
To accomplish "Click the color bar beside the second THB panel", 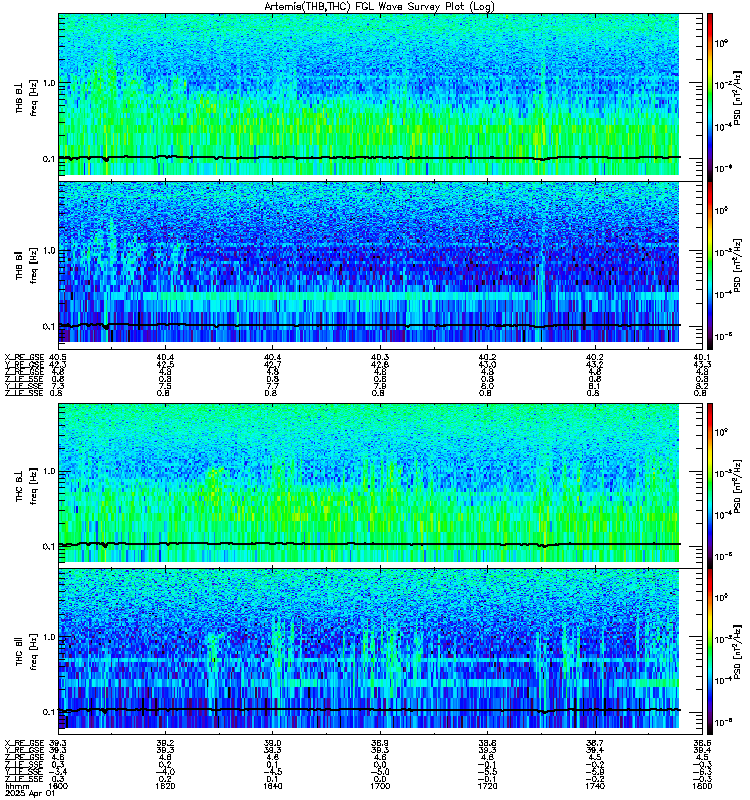I will (x=710, y=265).
